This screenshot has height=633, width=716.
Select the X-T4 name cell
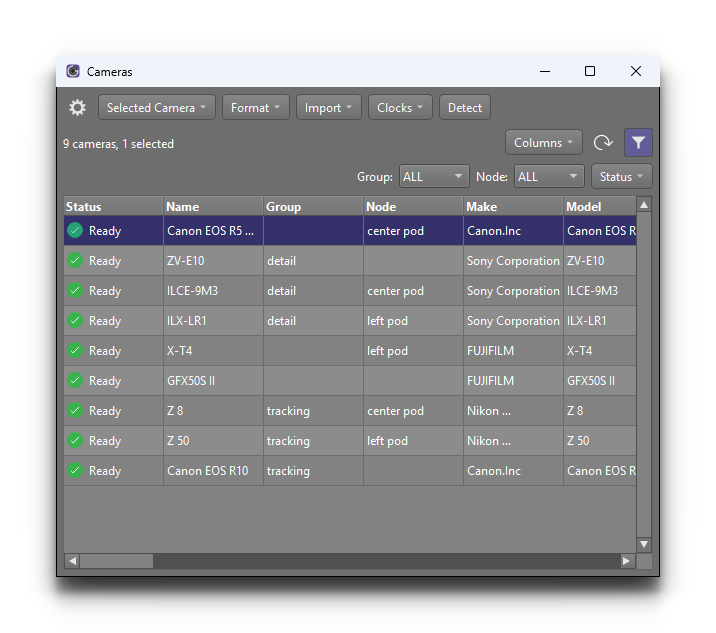(x=213, y=350)
